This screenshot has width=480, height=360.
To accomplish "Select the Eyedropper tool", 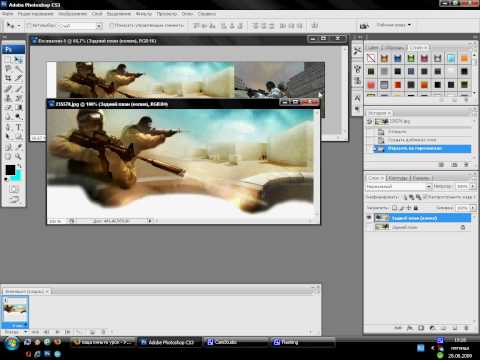I will 19,147.
